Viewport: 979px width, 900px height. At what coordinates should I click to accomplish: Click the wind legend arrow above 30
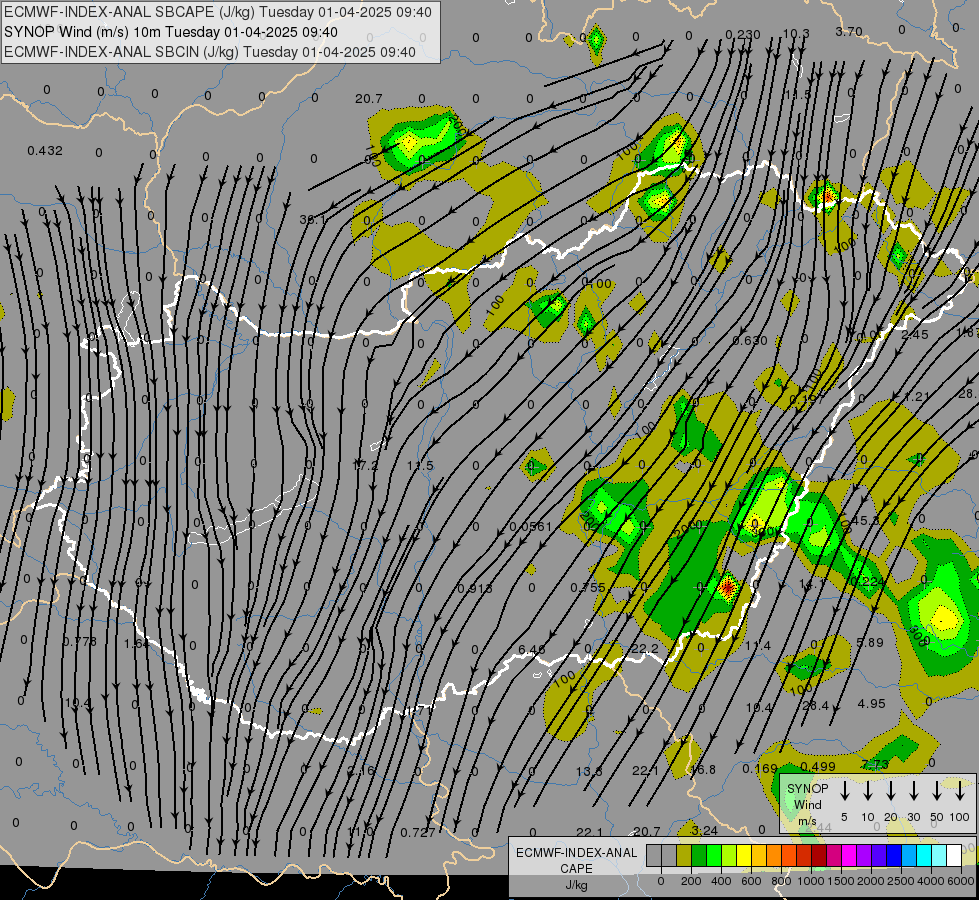913,791
